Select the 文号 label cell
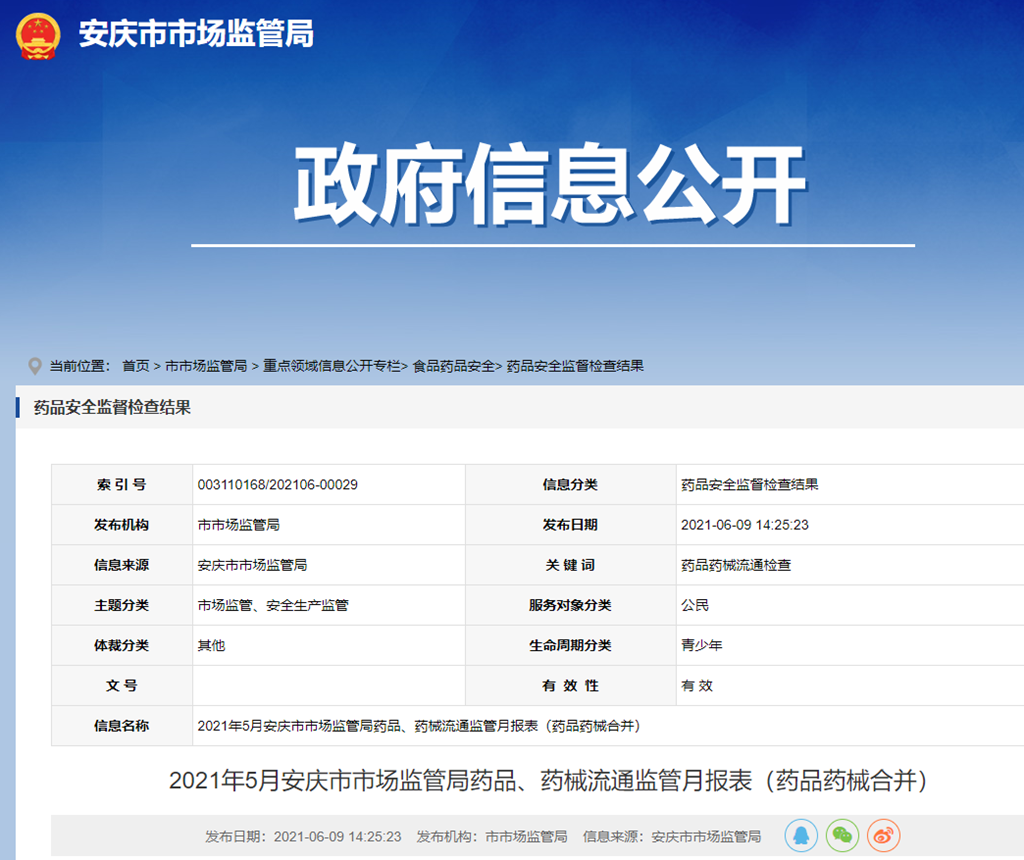The width and height of the screenshot is (1024, 860). point(121,686)
